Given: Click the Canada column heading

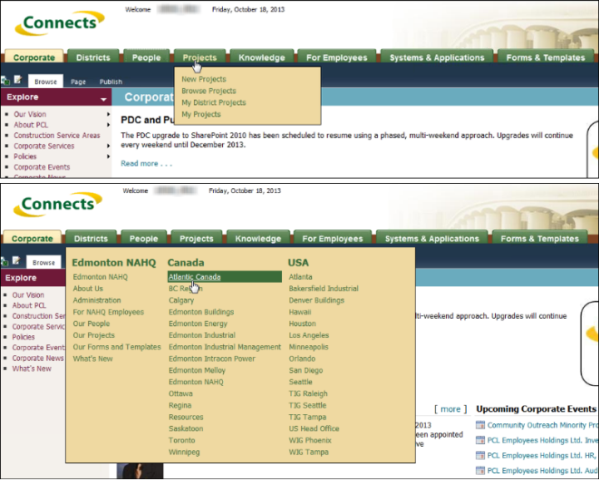Looking at the screenshot, I should click(186, 263).
